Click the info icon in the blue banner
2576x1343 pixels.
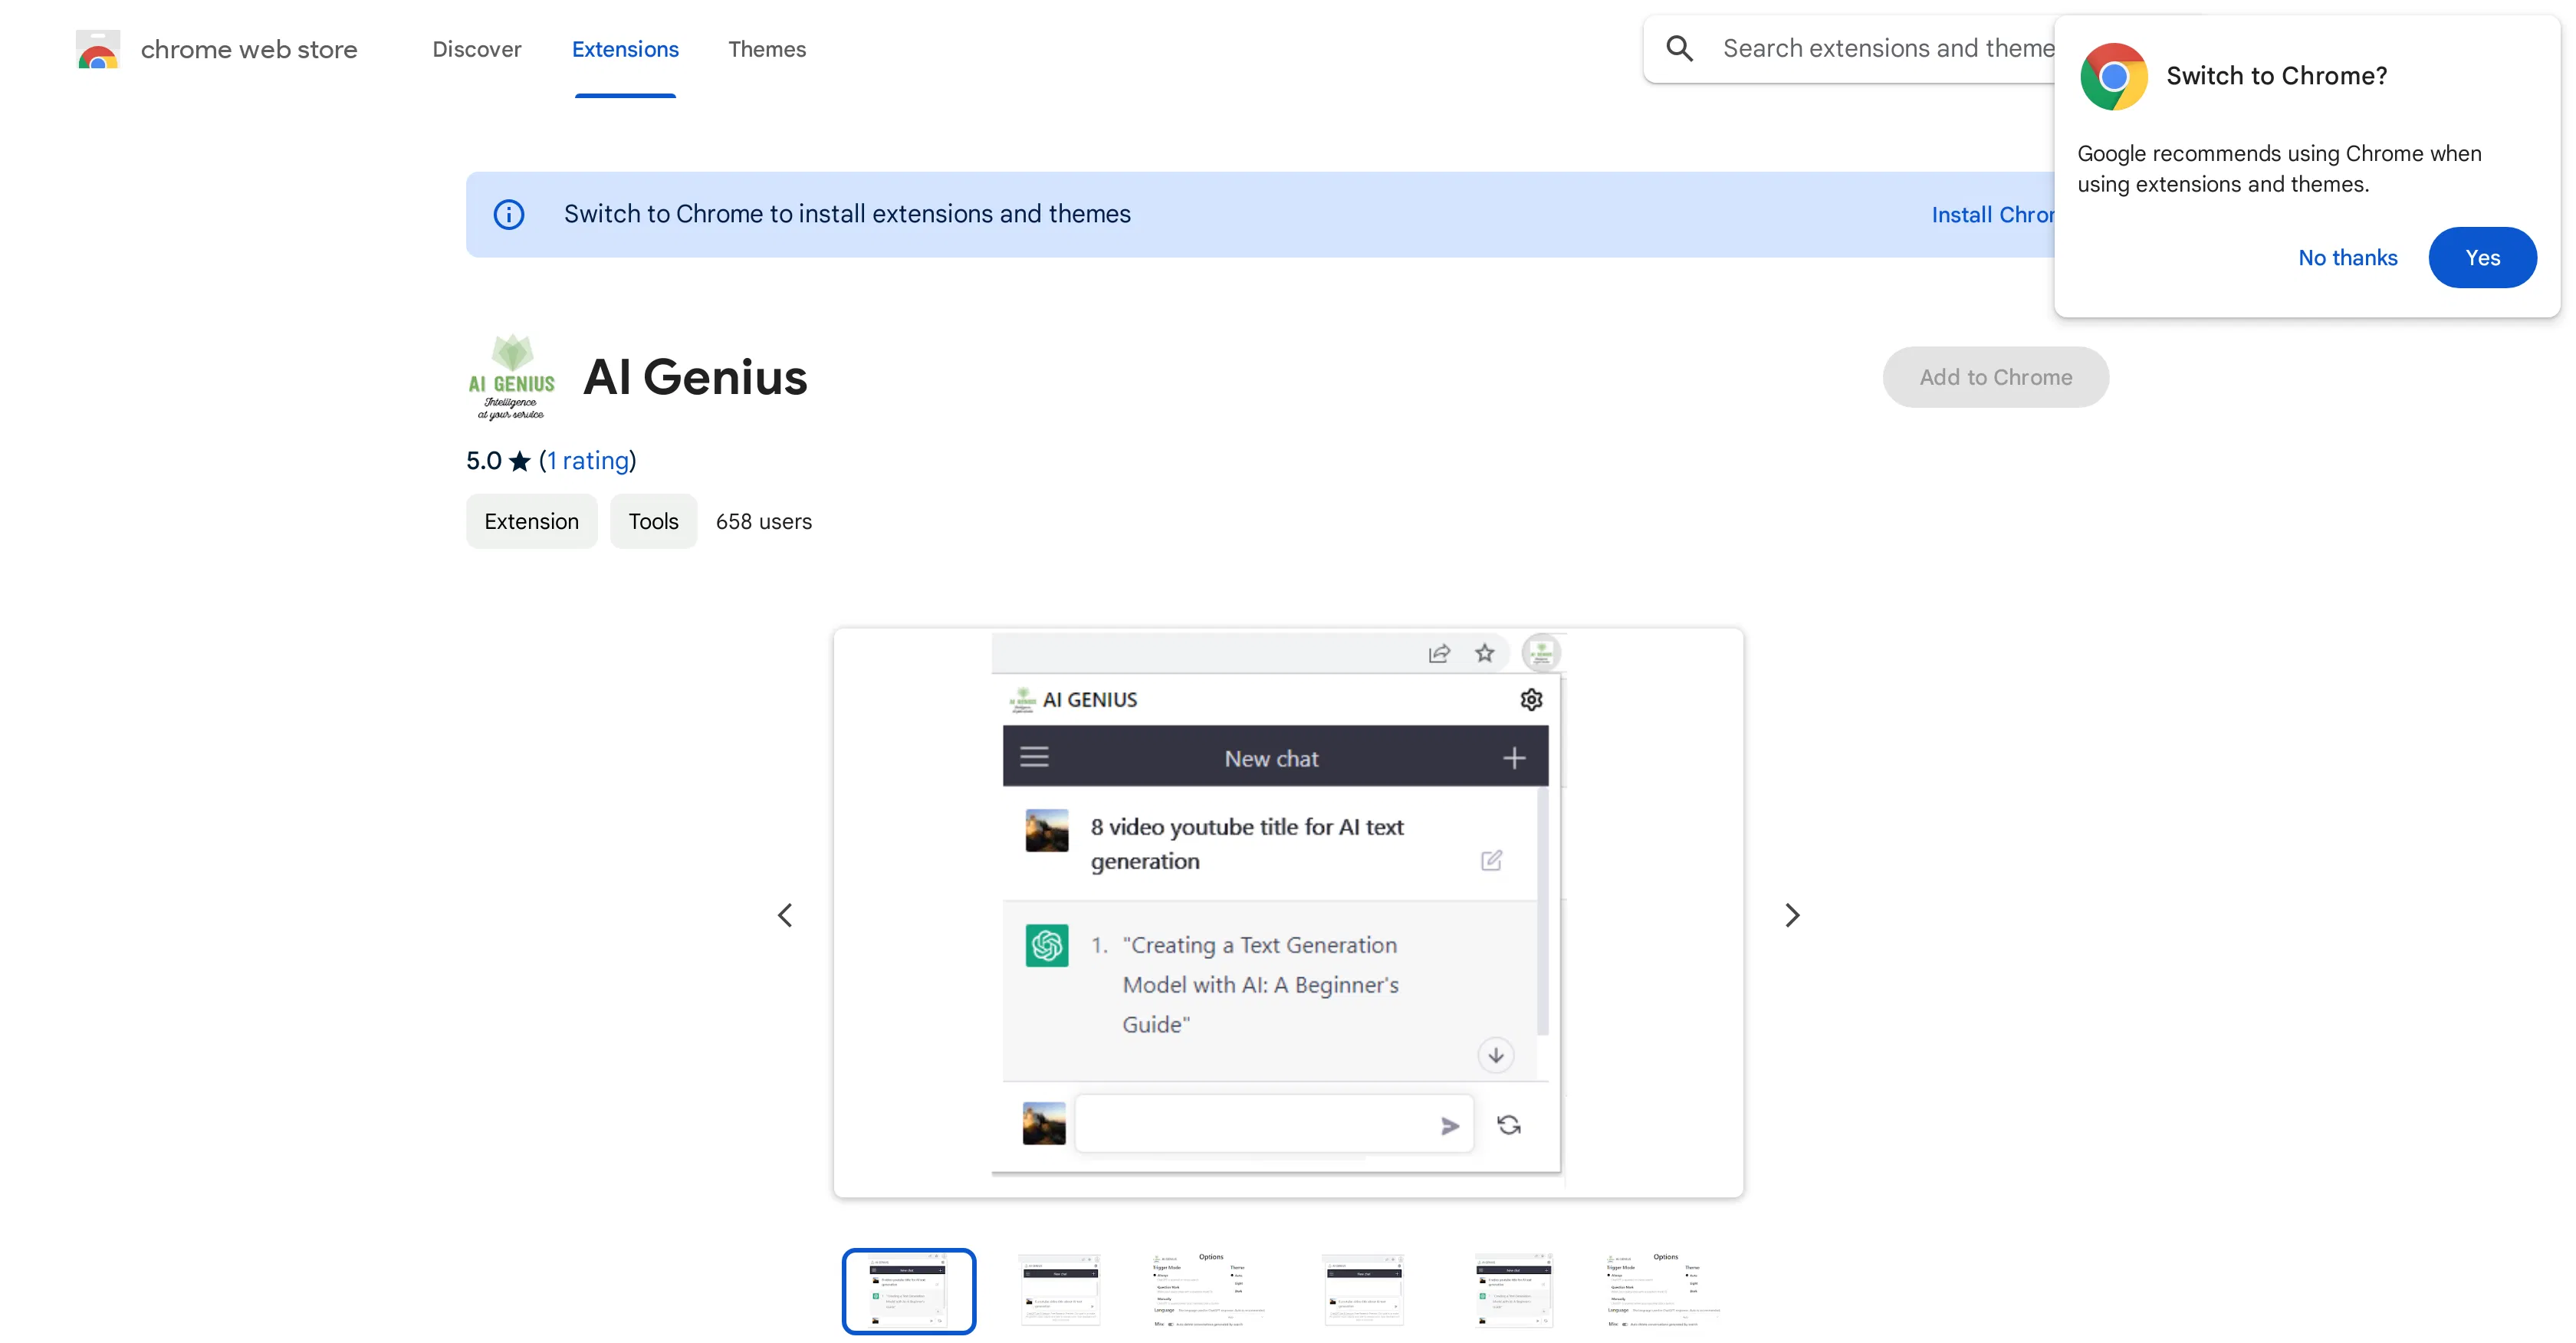(510, 214)
